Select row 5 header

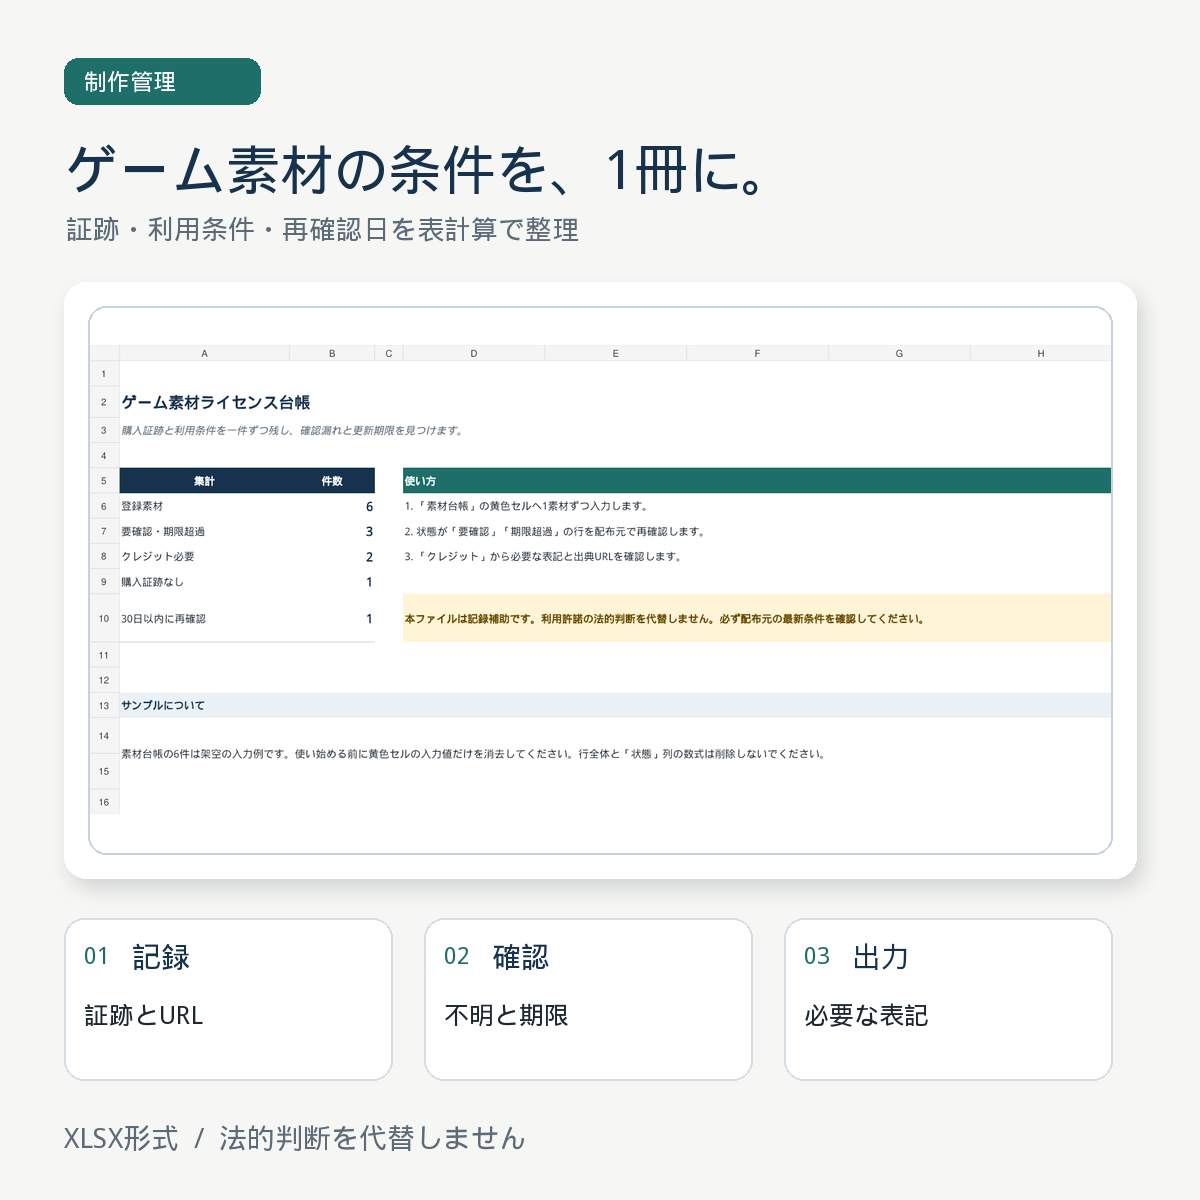(x=104, y=481)
